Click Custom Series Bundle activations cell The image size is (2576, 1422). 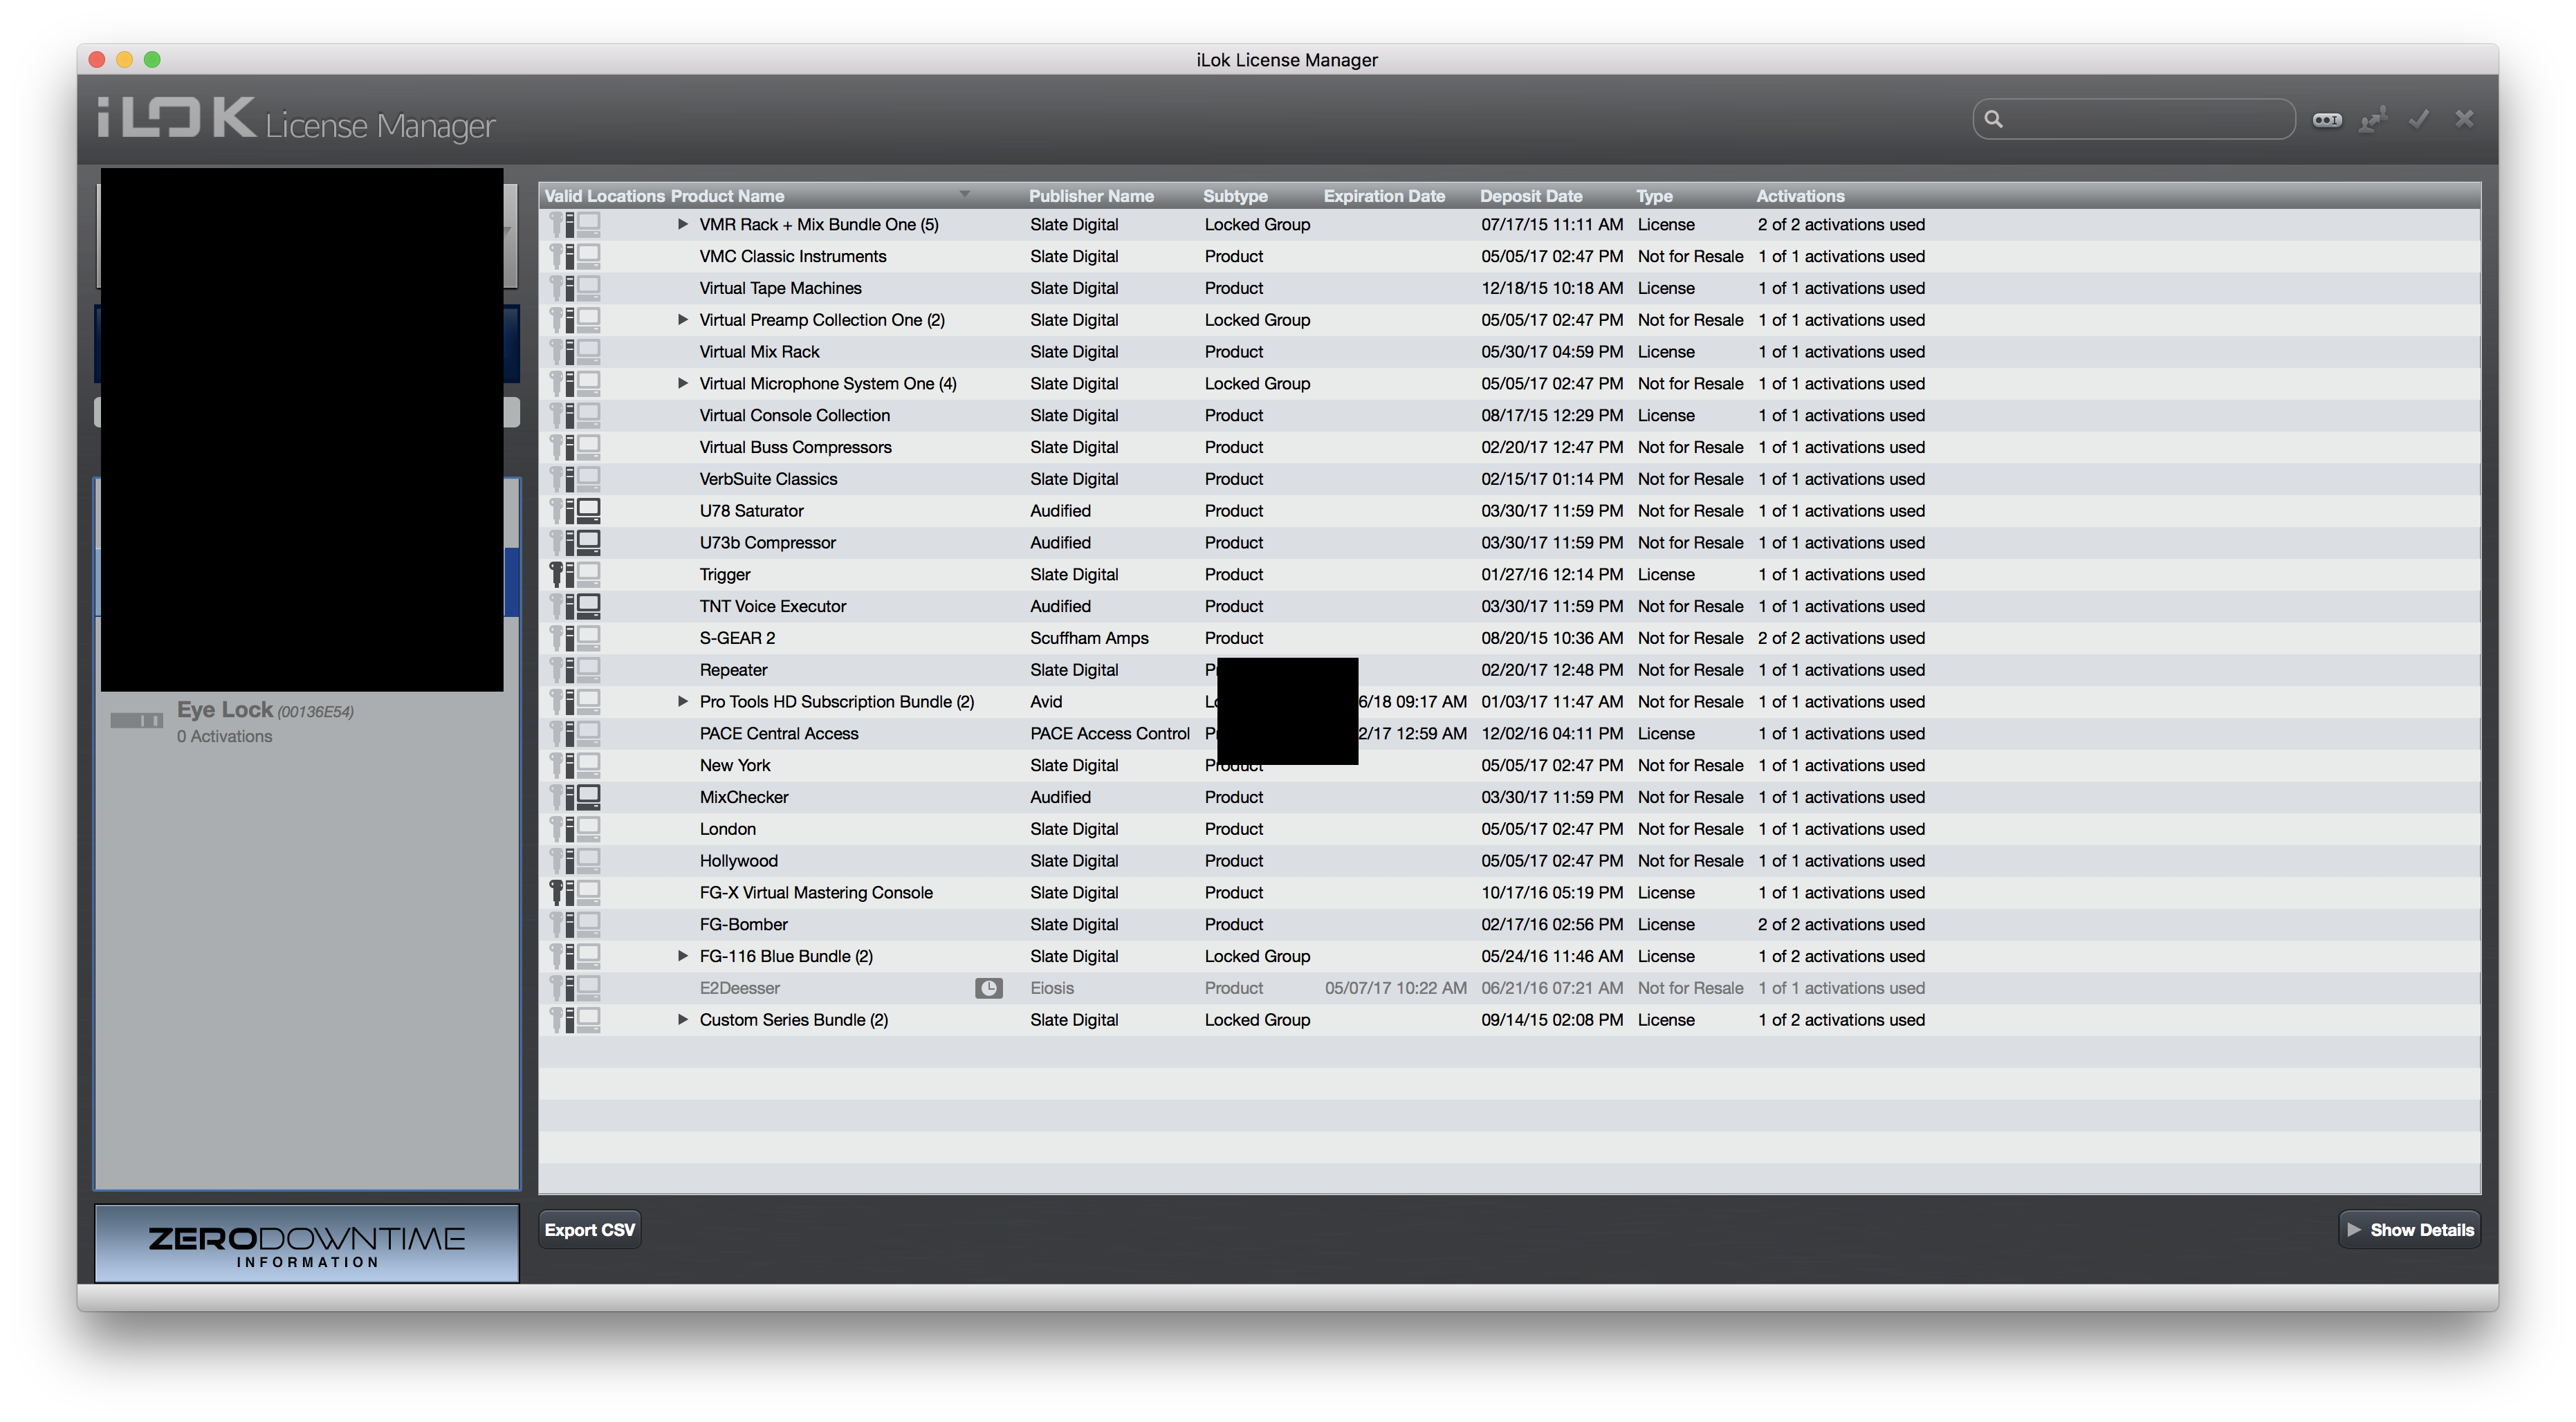click(x=1841, y=1020)
